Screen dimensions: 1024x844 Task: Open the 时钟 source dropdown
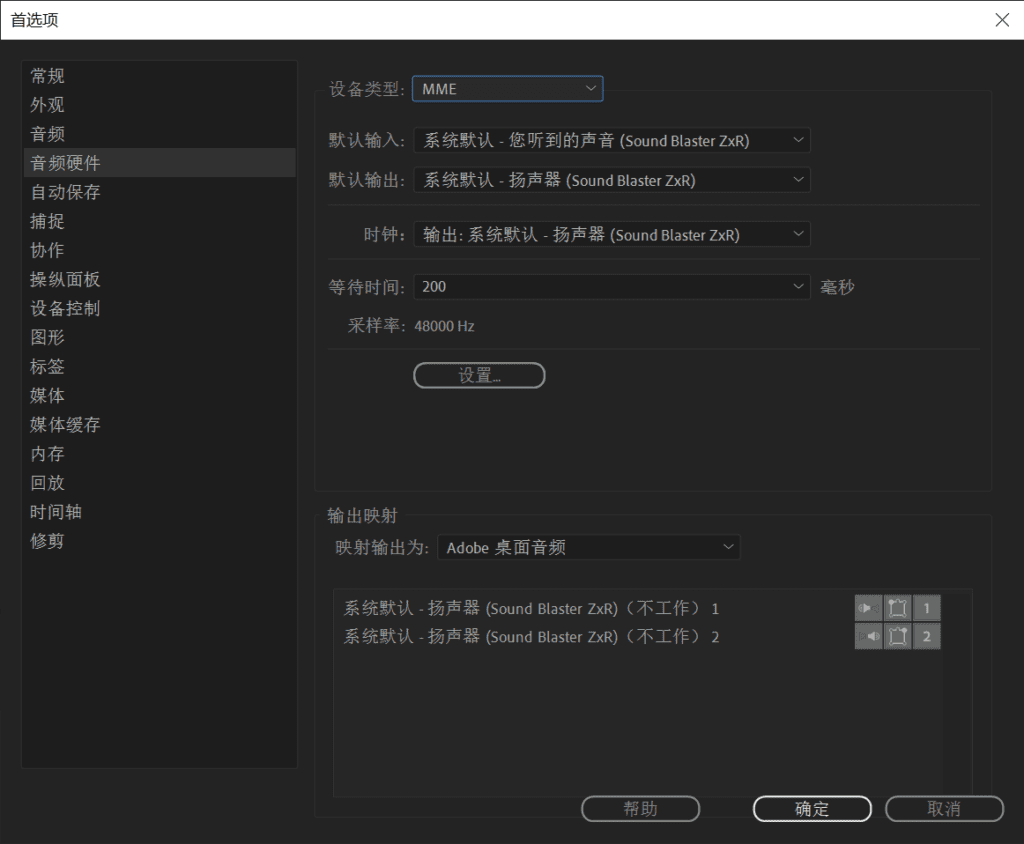[612, 235]
